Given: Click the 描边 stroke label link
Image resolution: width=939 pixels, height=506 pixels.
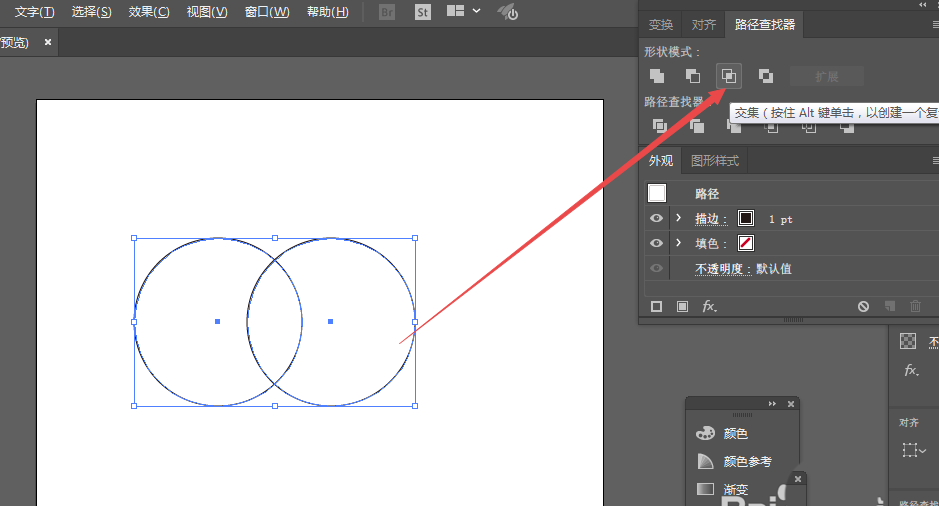Looking at the screenshot, I should pos(710,219).
